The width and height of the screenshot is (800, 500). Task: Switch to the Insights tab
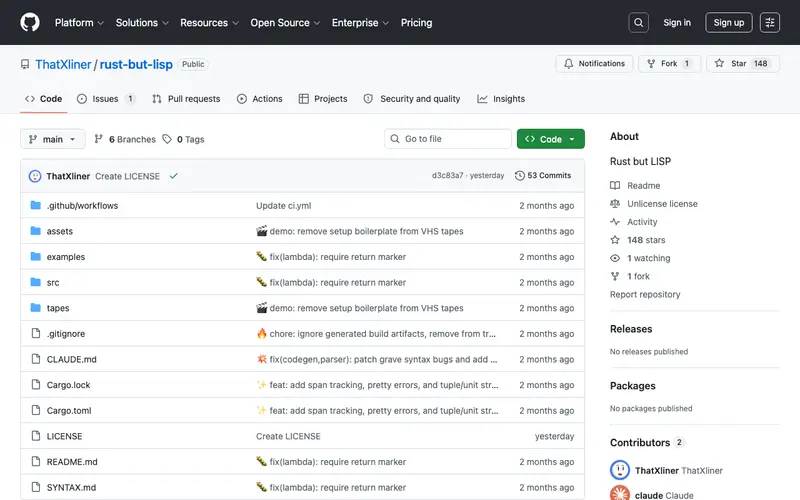click(x=501, y=99)
